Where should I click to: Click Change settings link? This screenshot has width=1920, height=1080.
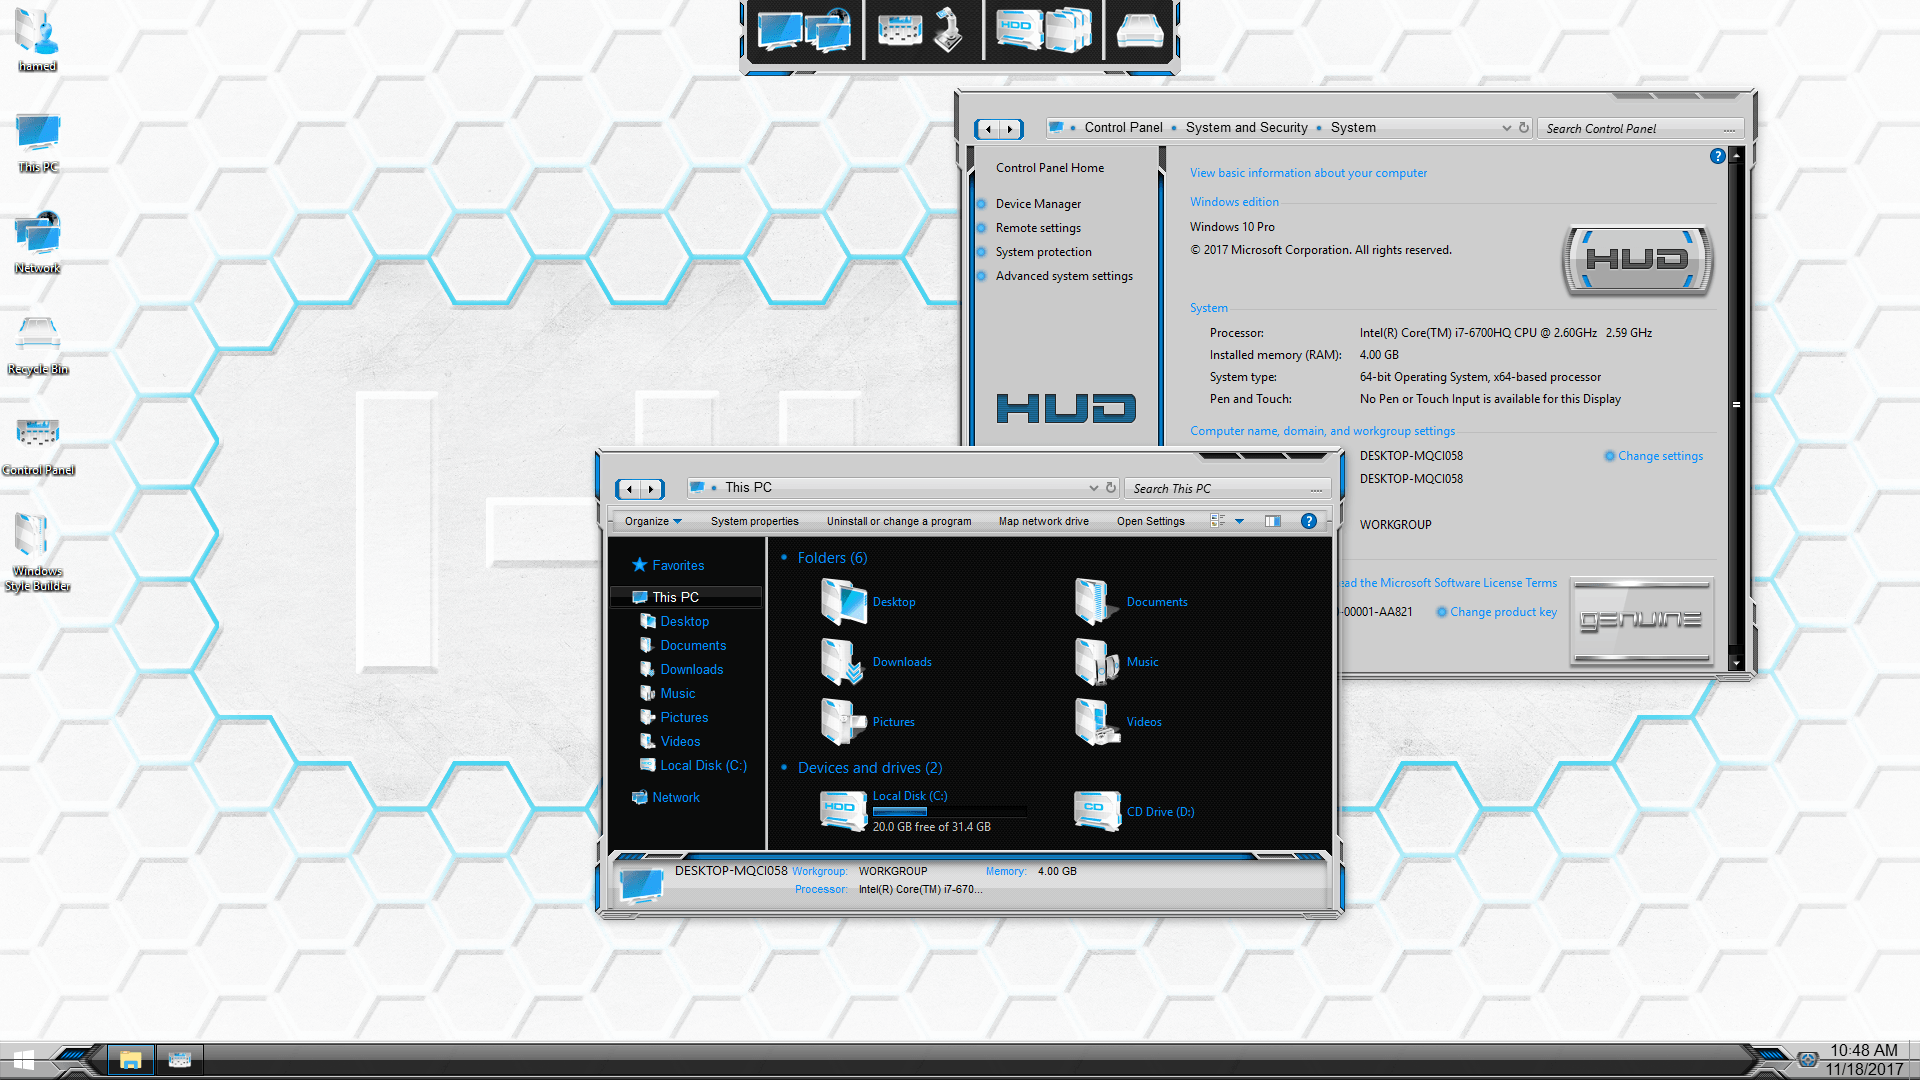click(1660, 456)
